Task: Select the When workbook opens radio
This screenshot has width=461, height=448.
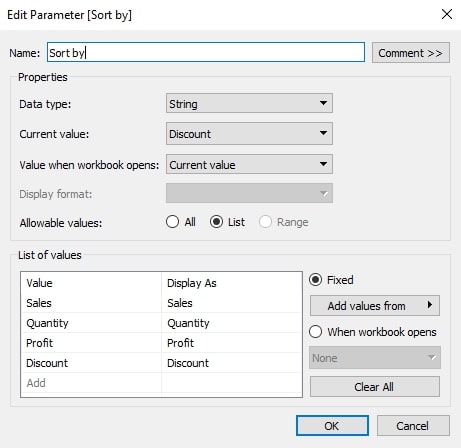Action: 315,332
